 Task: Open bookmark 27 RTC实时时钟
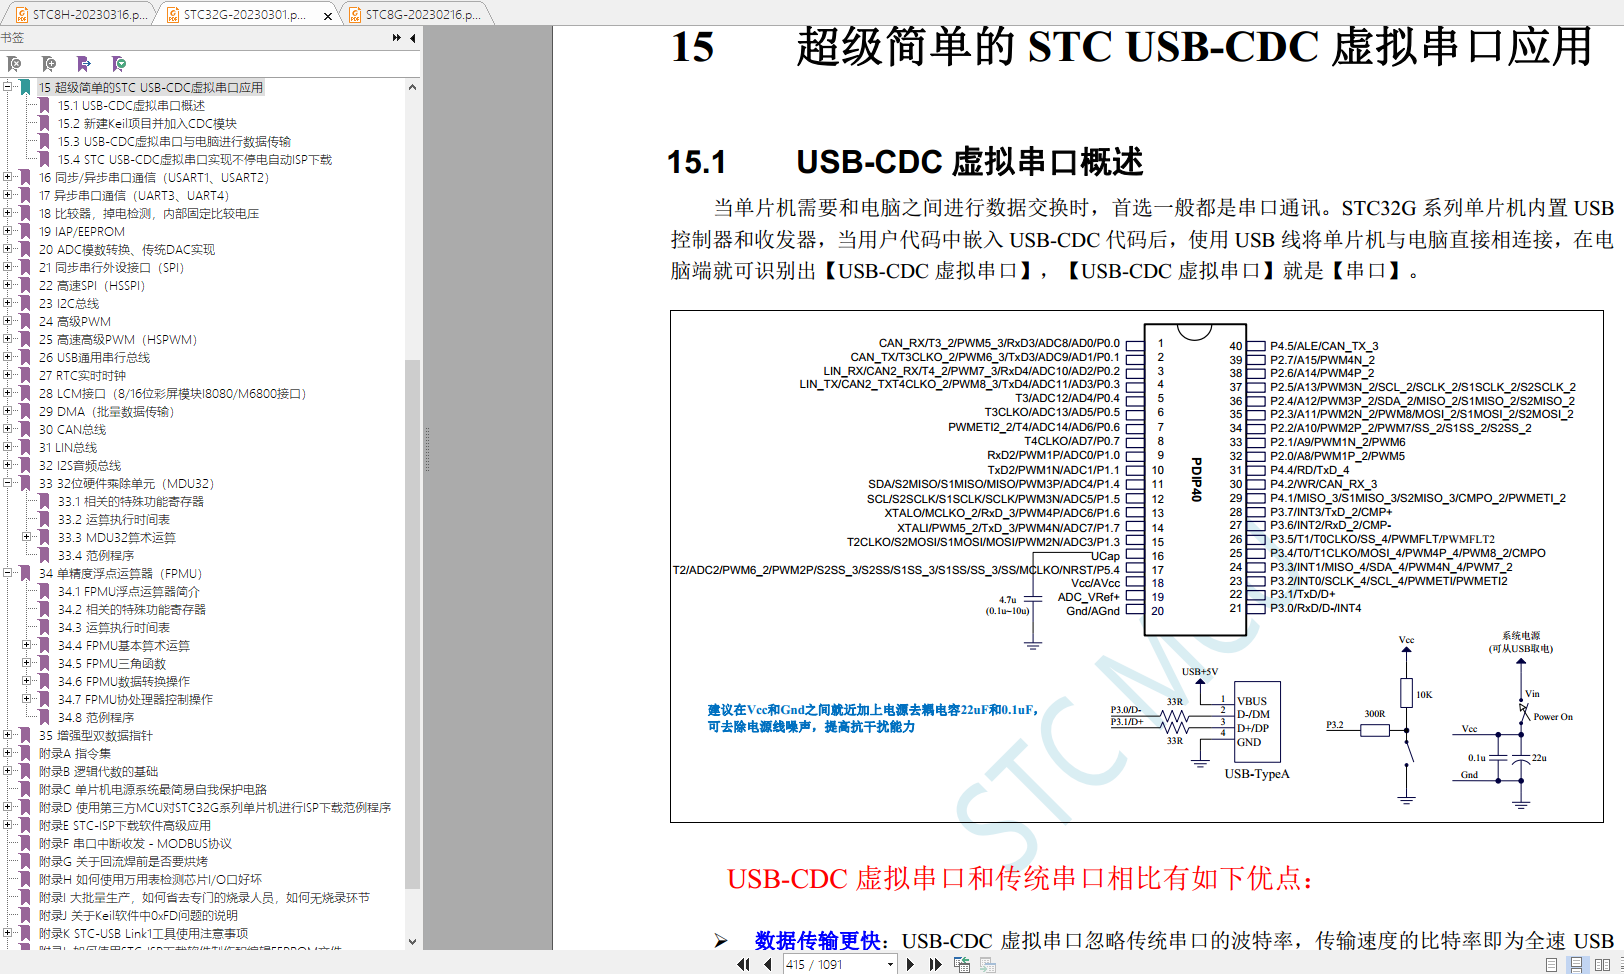pyautogui.click(x=82, y=376)
